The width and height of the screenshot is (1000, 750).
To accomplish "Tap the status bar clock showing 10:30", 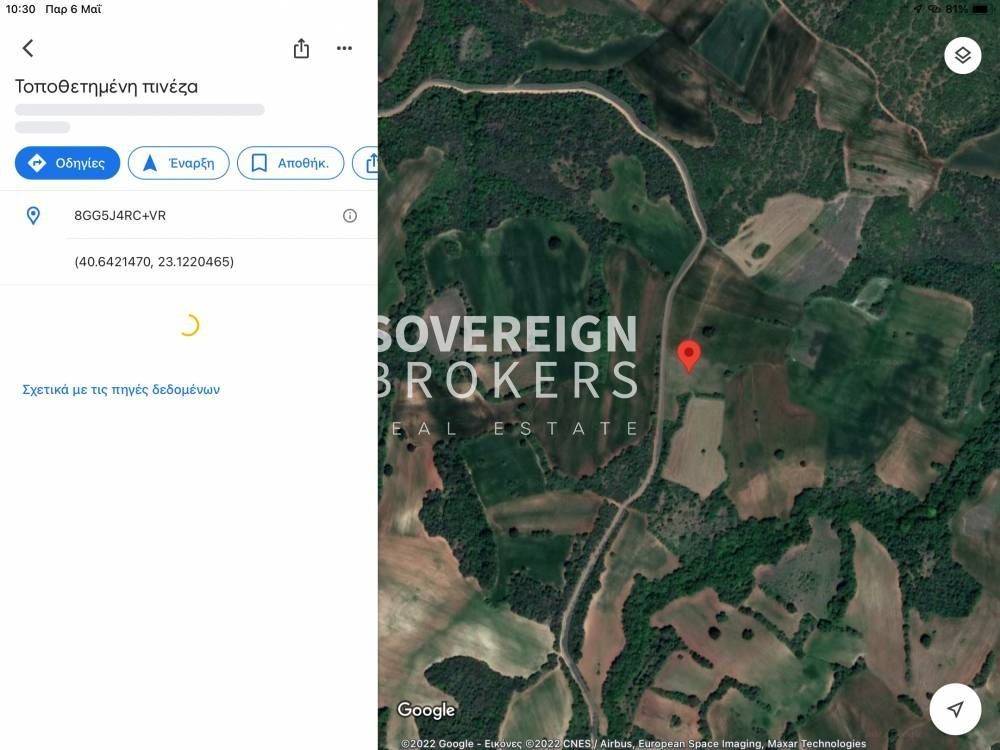I will coord(20,9).
